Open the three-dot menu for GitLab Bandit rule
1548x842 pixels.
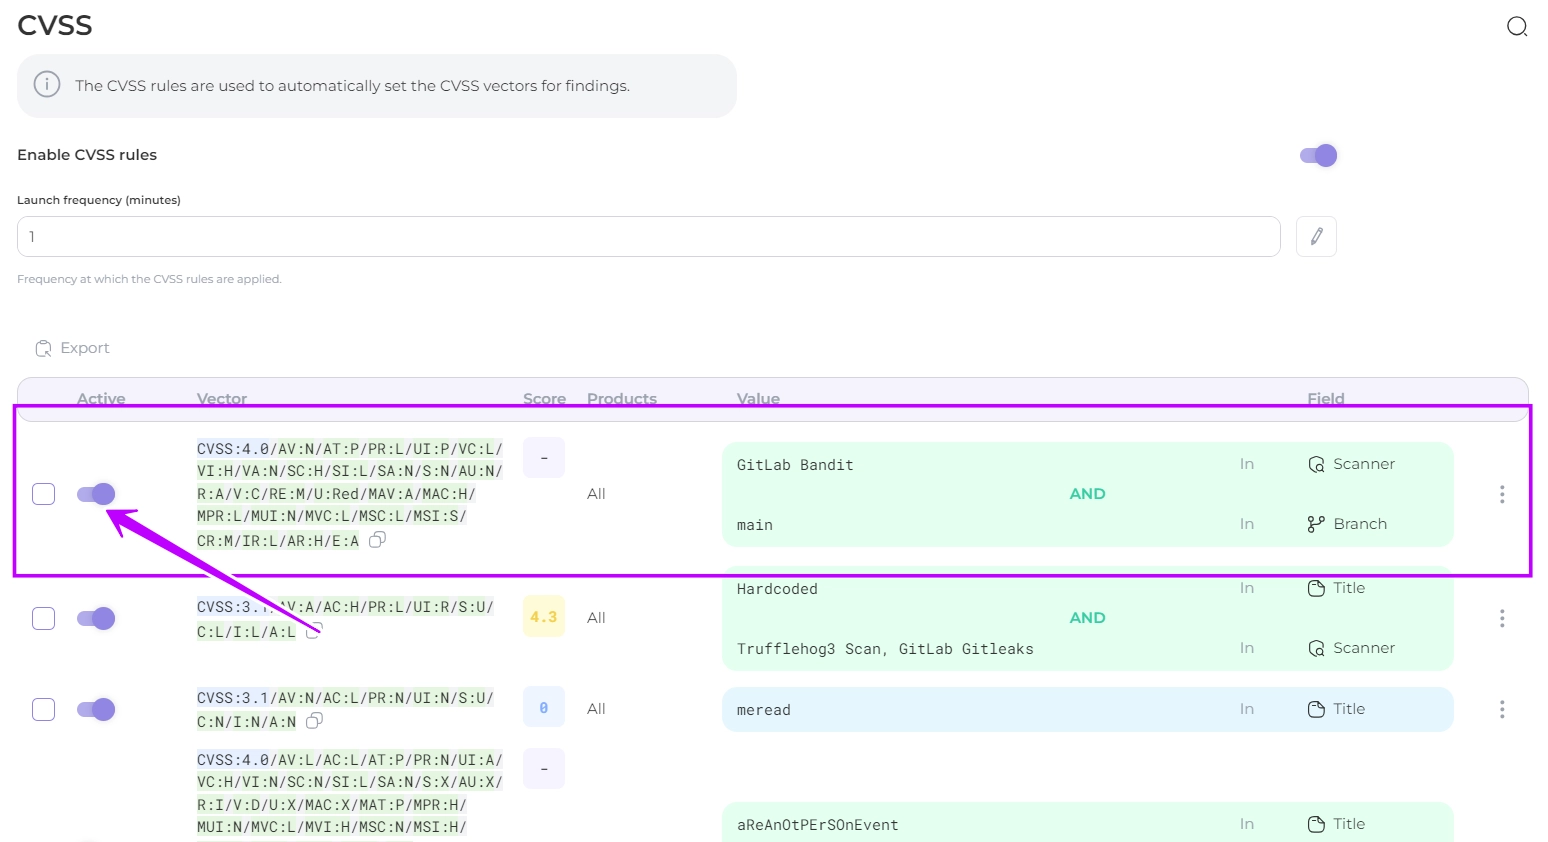point(1501,494)
